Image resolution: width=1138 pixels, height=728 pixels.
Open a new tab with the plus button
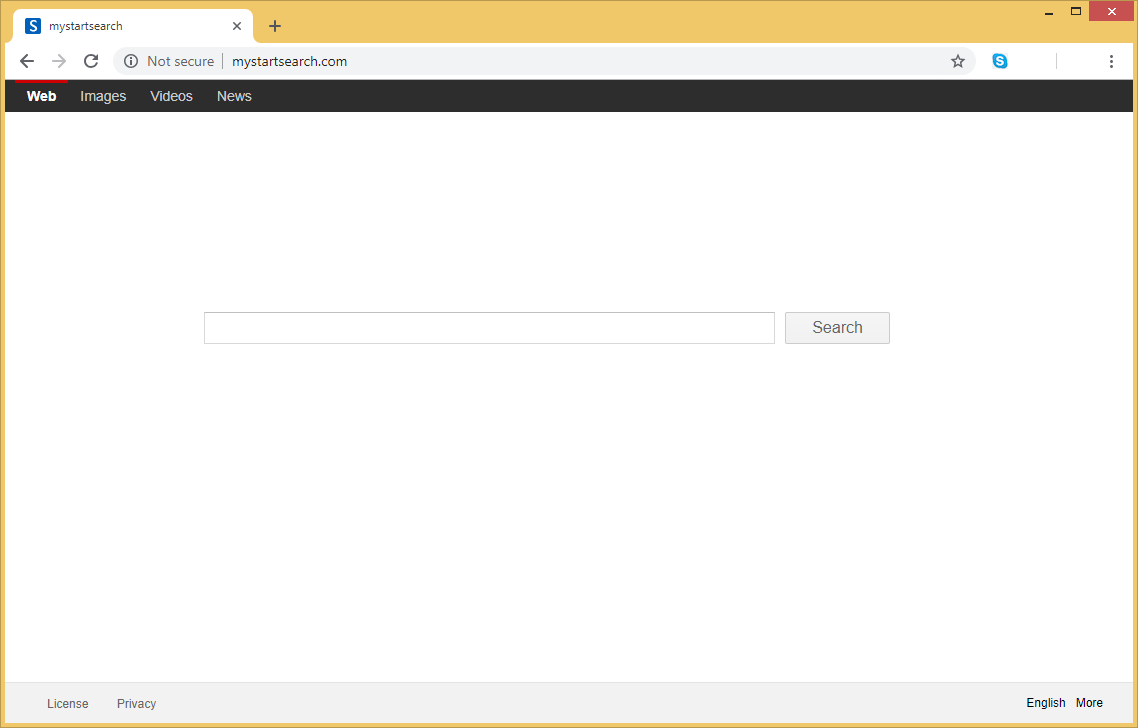tap(275, 26)
